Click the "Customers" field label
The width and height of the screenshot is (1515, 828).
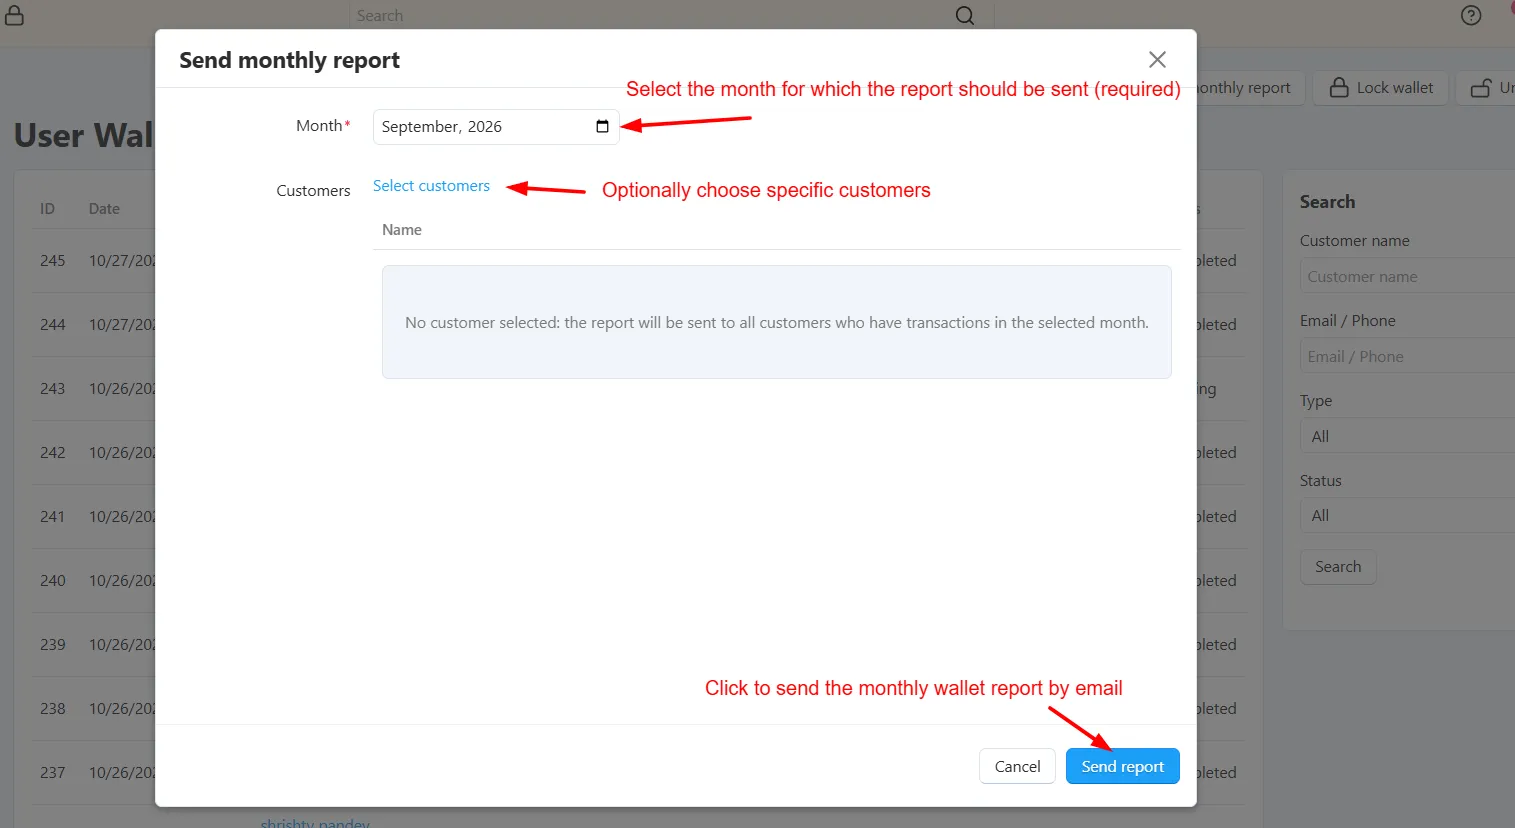coord(313,191)
